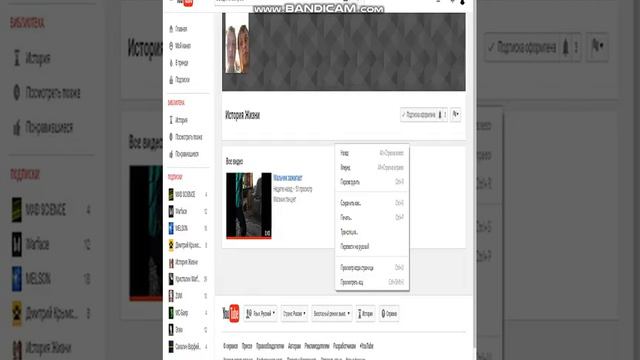The image size is (640, 360).
Task: Open Посмотреть позже clock icon
Action: (171, 137)
